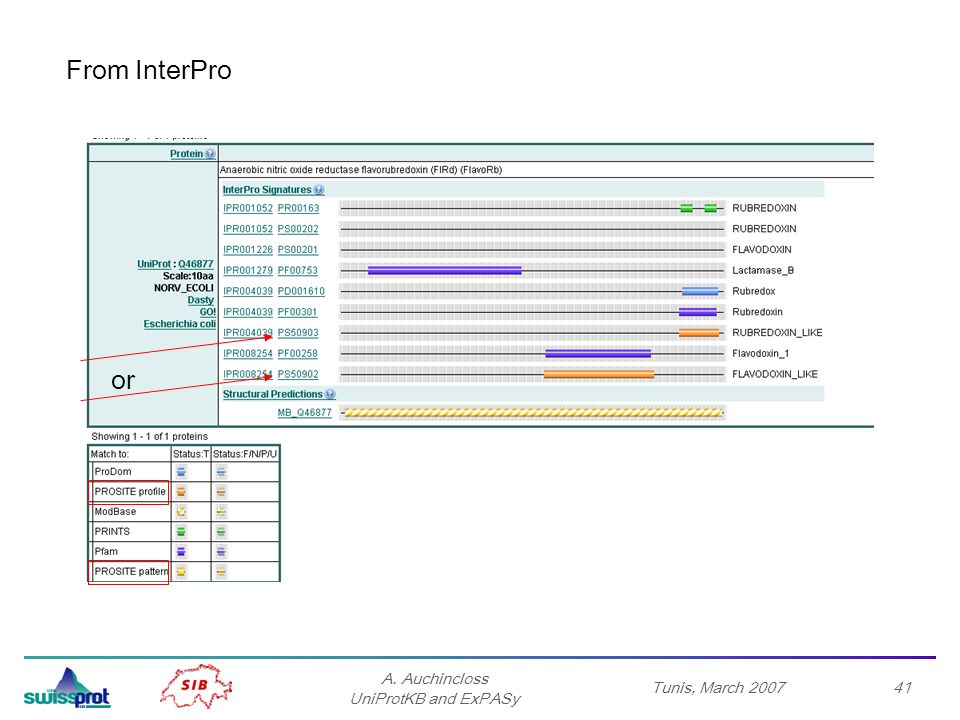Open signature PR00163

(298, 208)
